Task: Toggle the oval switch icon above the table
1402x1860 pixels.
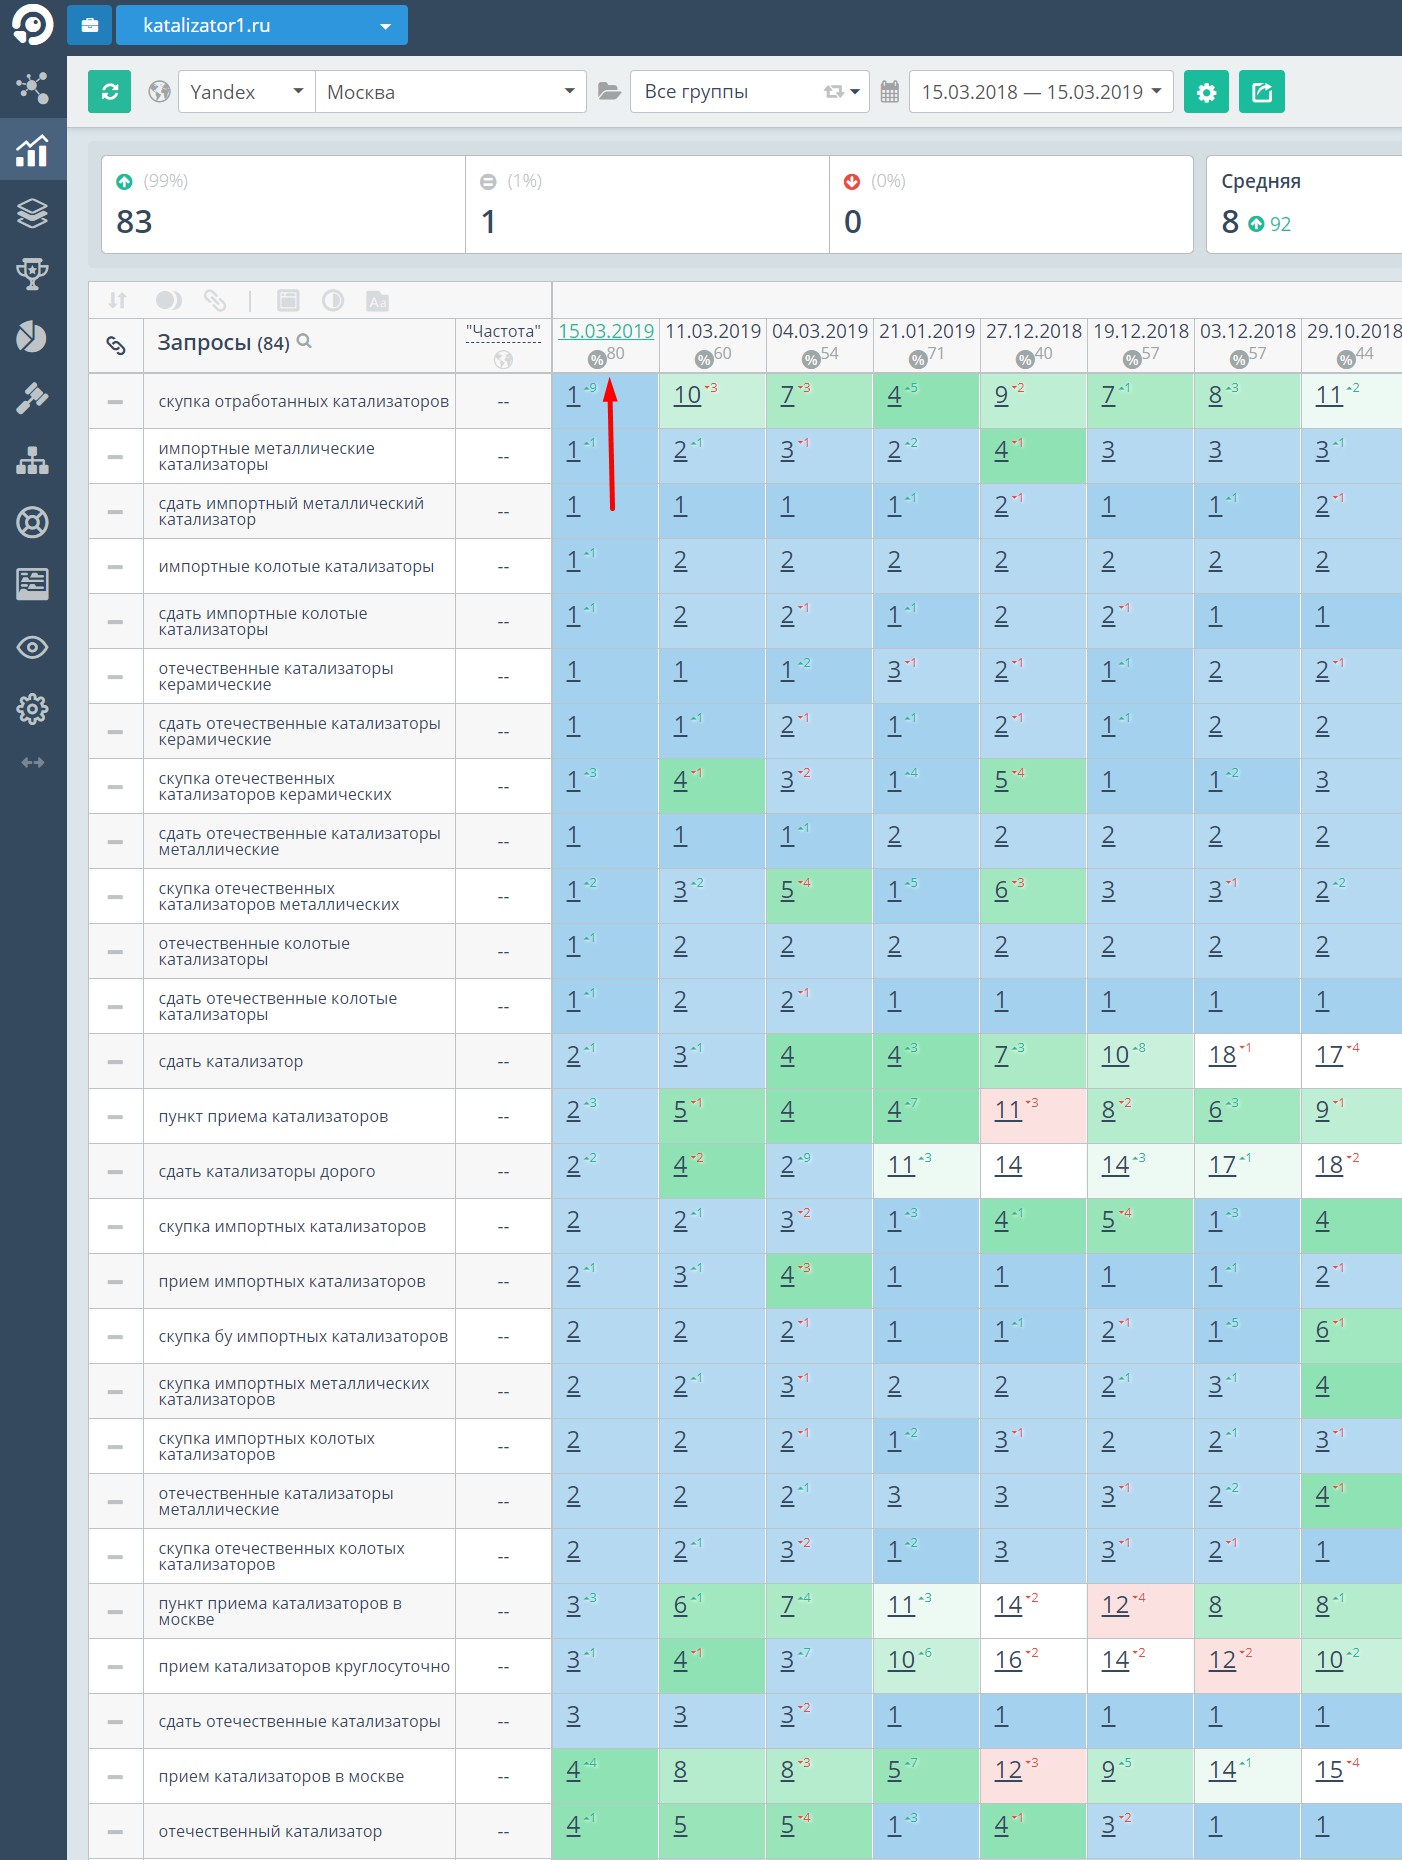Action: 169,300
